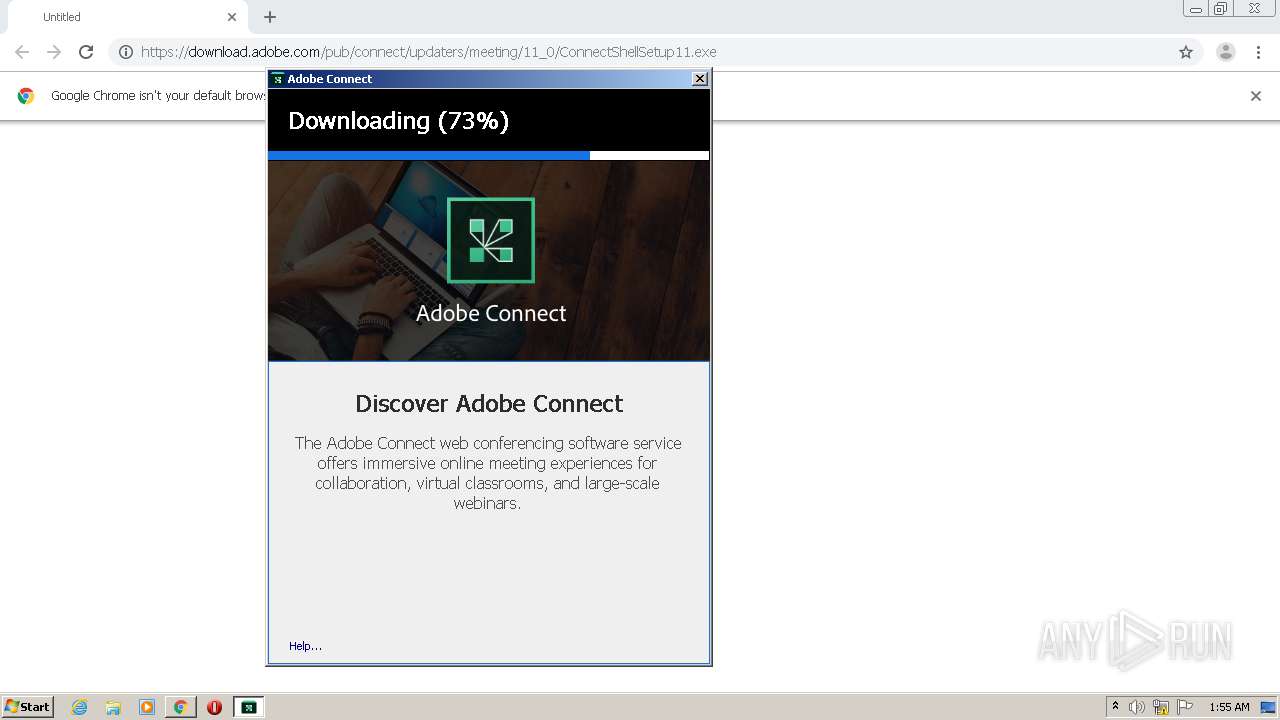Open the network tray icon
The width and height of the screenshot is (1280, 720).
pyautogui.click(x=1161, y=707)
